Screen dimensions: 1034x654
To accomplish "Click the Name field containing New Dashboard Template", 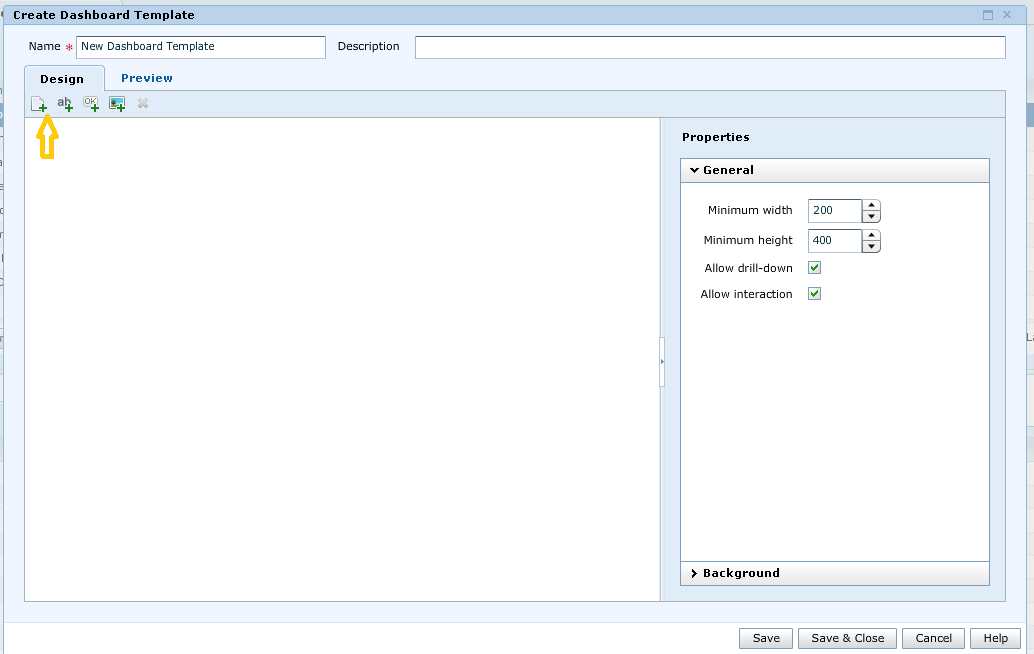I will click(x=200, y=46).
